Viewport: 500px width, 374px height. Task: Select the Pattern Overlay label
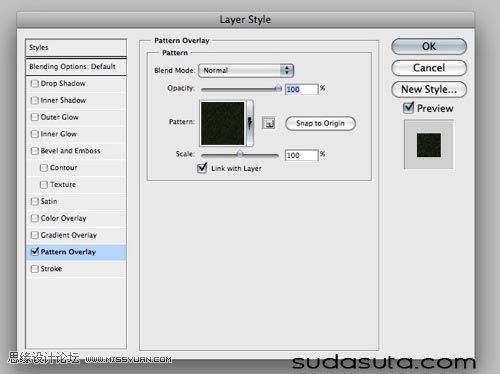point(68,252)
